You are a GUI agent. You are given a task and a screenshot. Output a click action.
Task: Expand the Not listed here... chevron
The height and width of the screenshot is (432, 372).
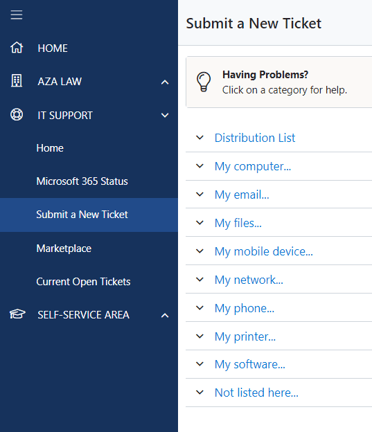[200, 392]
